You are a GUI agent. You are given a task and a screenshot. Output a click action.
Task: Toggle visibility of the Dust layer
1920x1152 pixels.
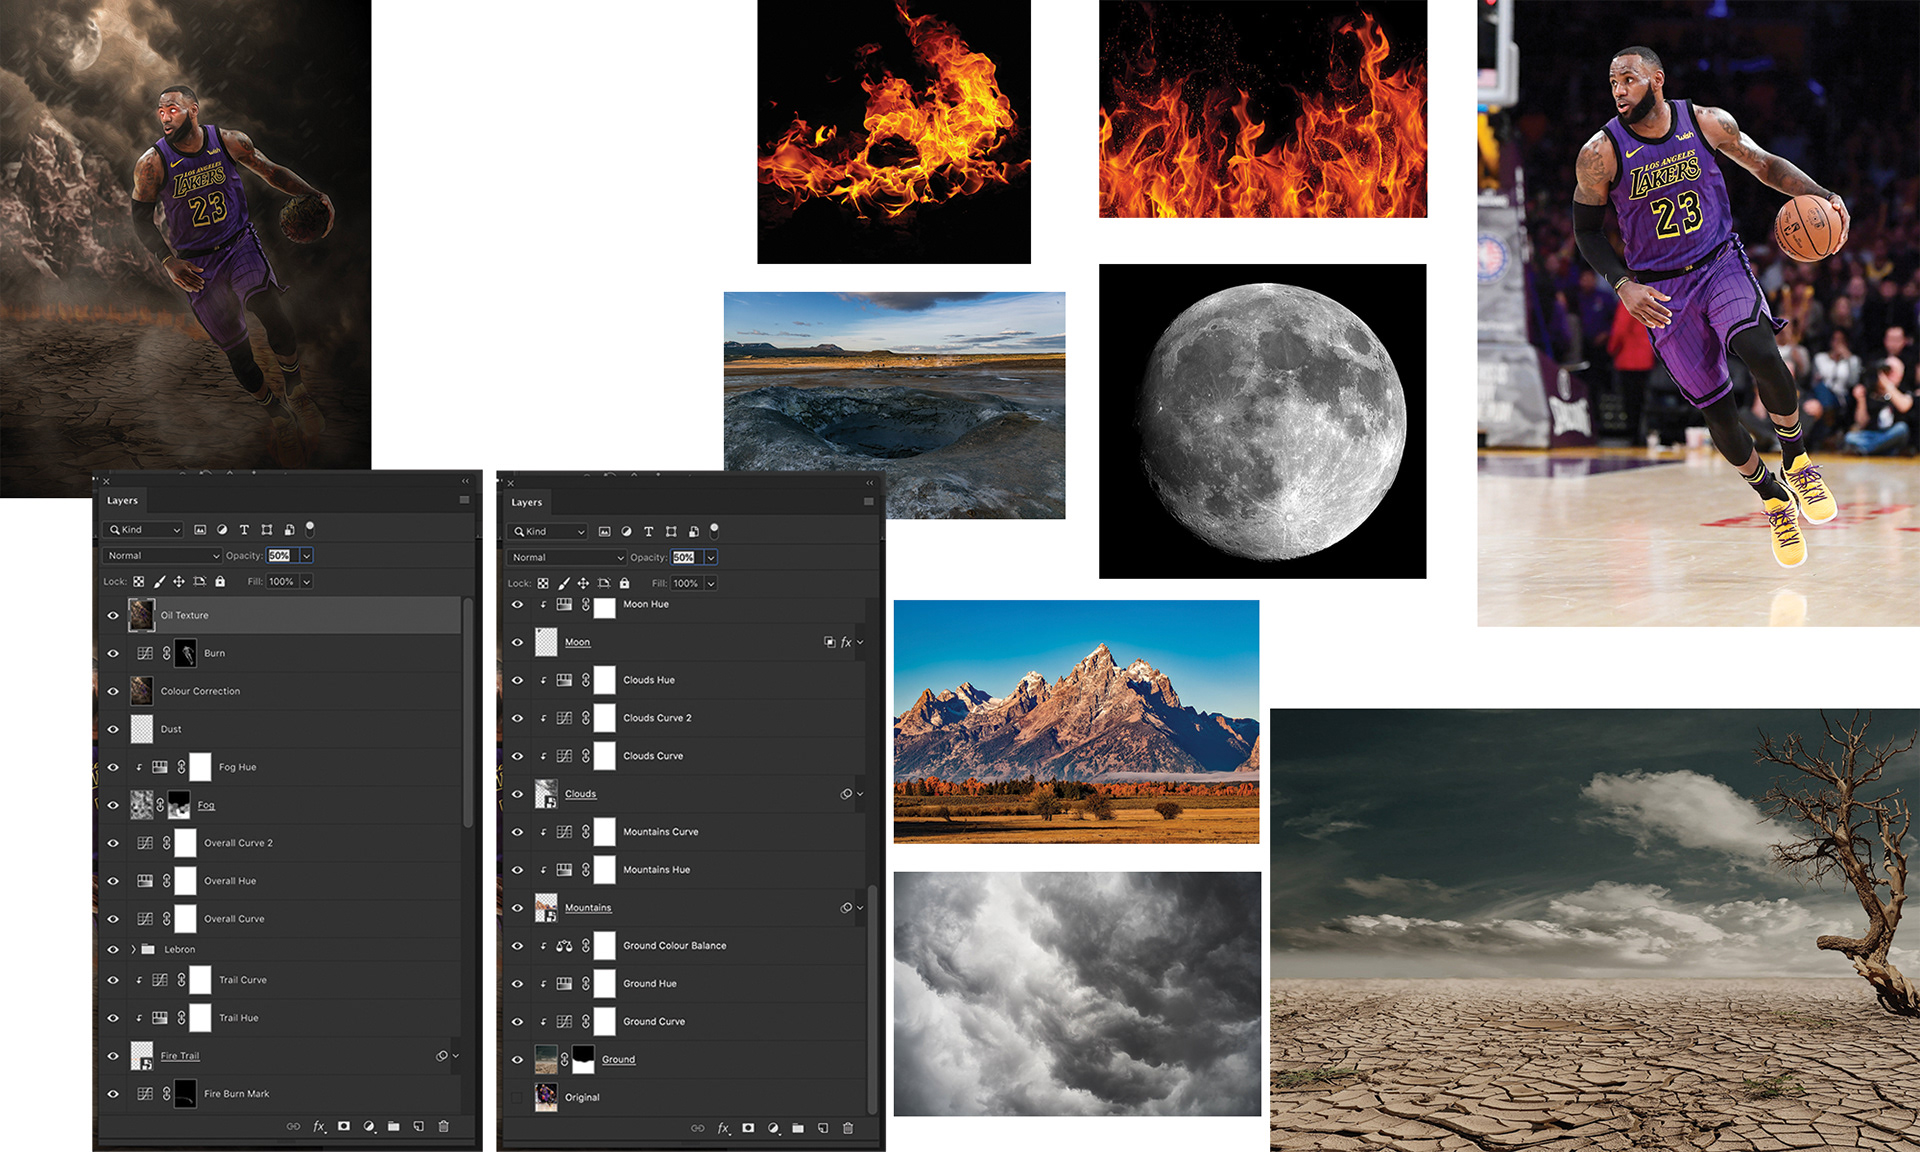pos(113,730)
